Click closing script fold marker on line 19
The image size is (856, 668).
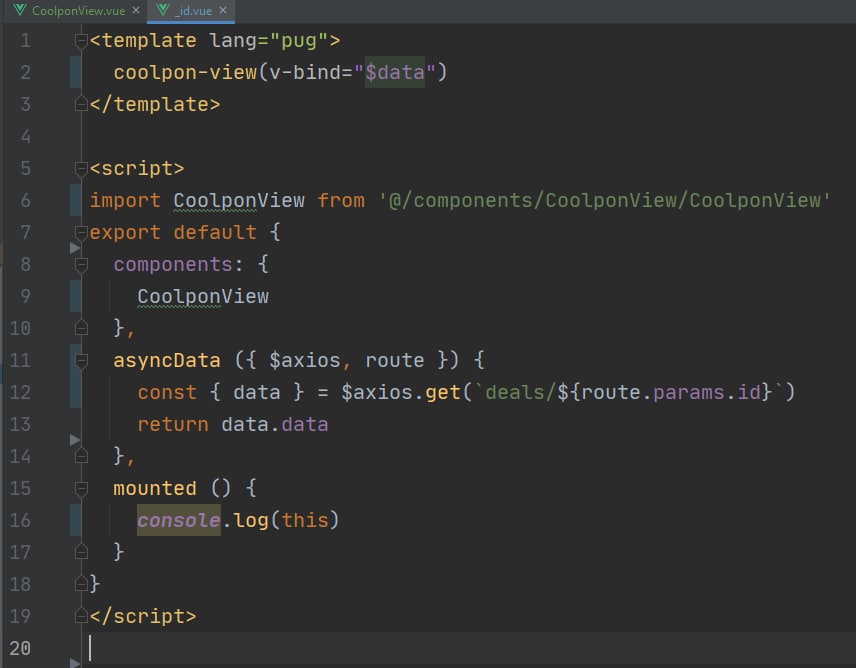81,616
